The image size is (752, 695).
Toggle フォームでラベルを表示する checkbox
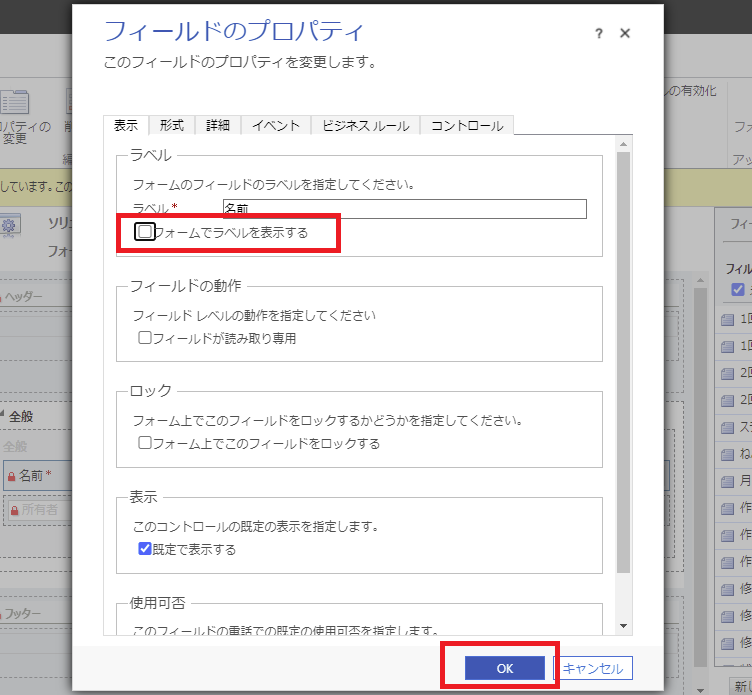tap(144, 232)
